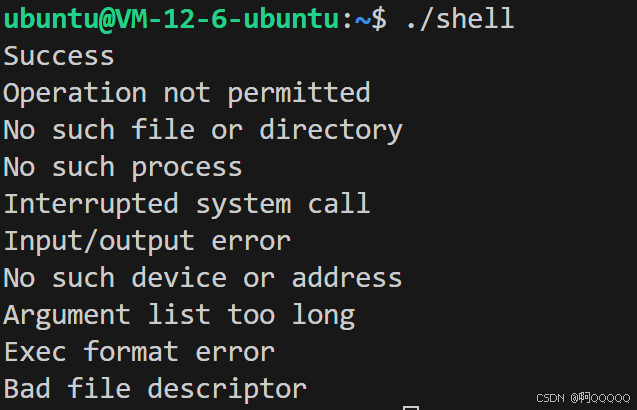Click the 'Bad file descriptor' line

155,389
